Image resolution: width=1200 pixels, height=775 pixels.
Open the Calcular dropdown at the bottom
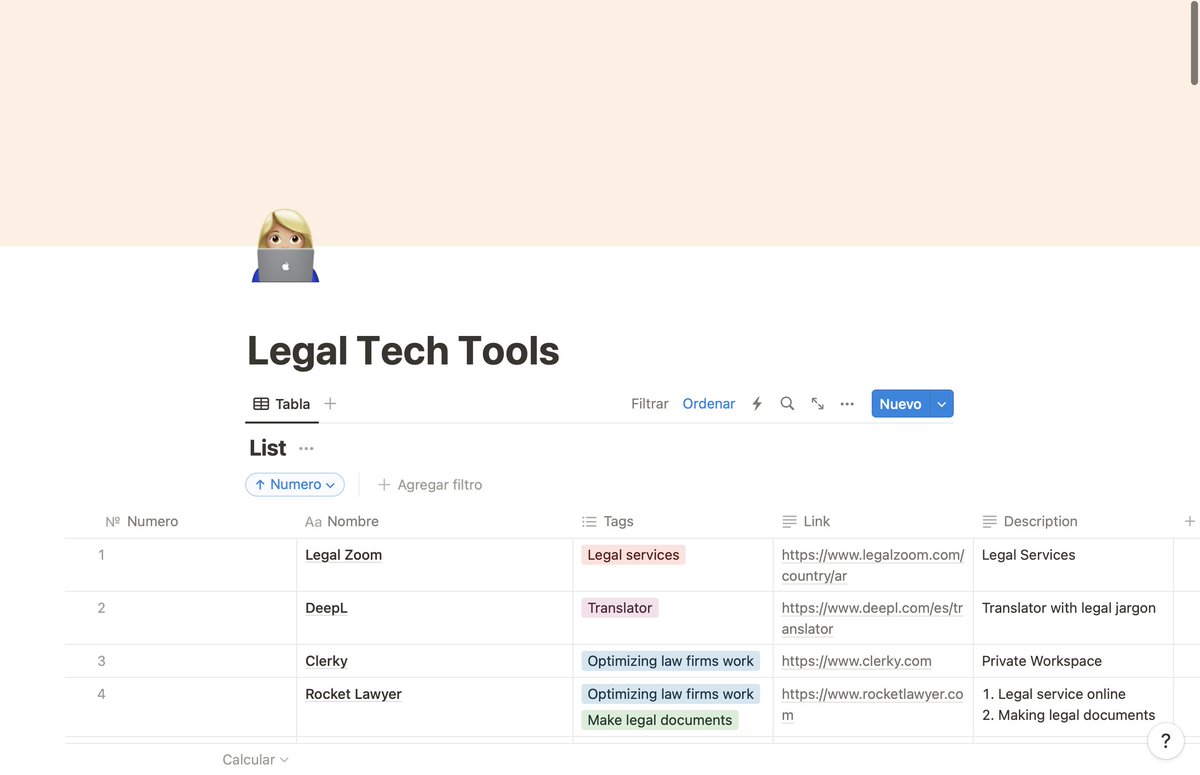[254, 759]
